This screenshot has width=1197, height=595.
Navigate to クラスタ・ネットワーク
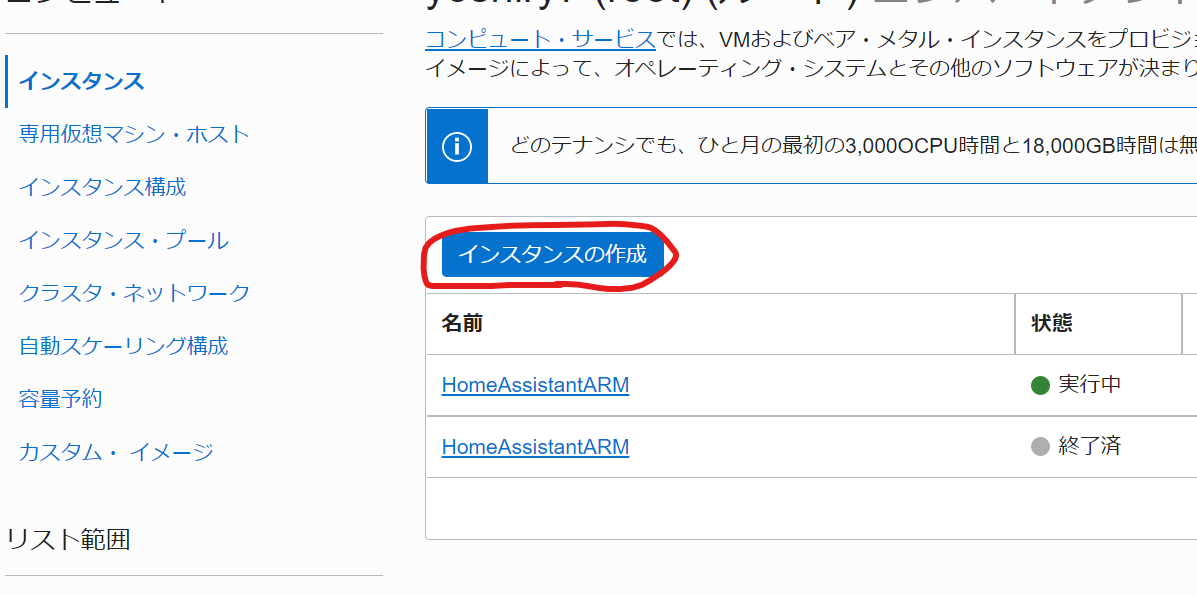tap(134, 293)
